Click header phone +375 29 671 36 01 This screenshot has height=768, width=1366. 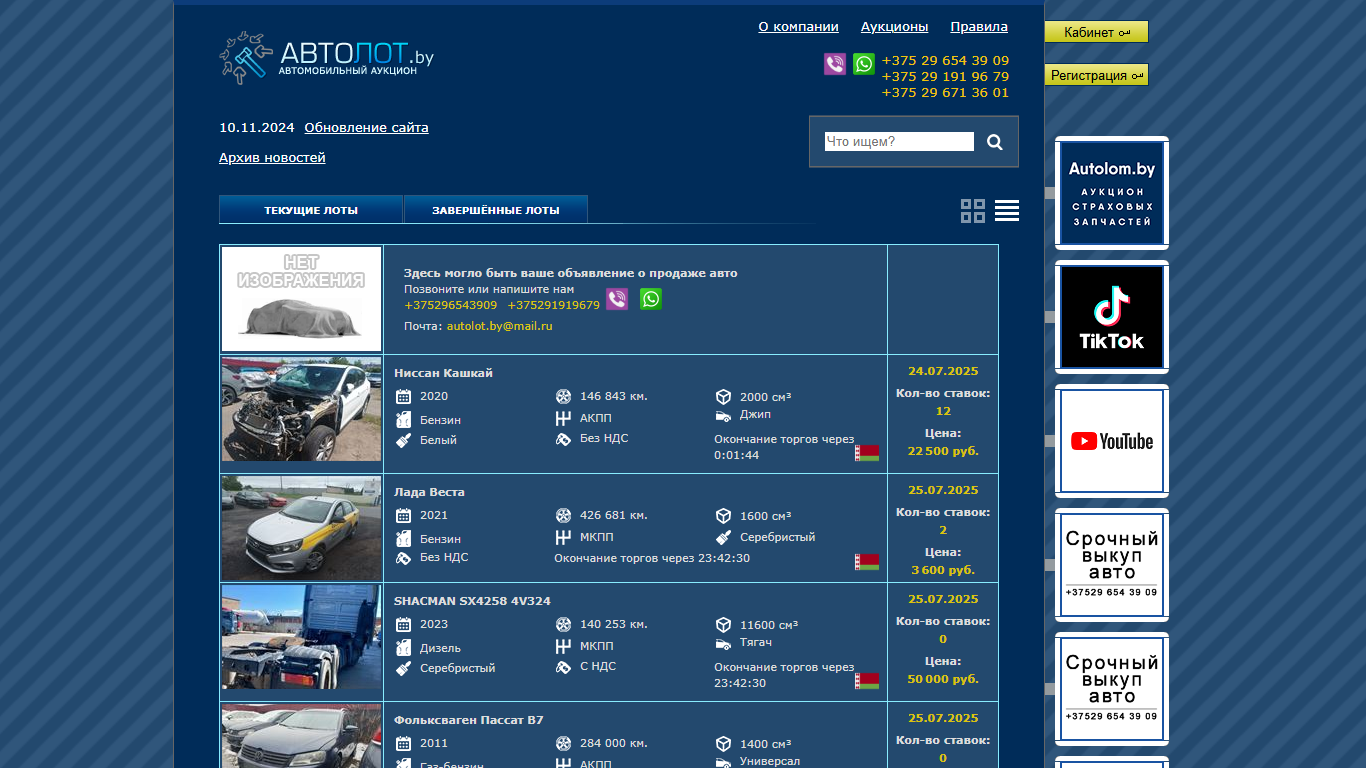pyautogui.click(x=945, y=92)
